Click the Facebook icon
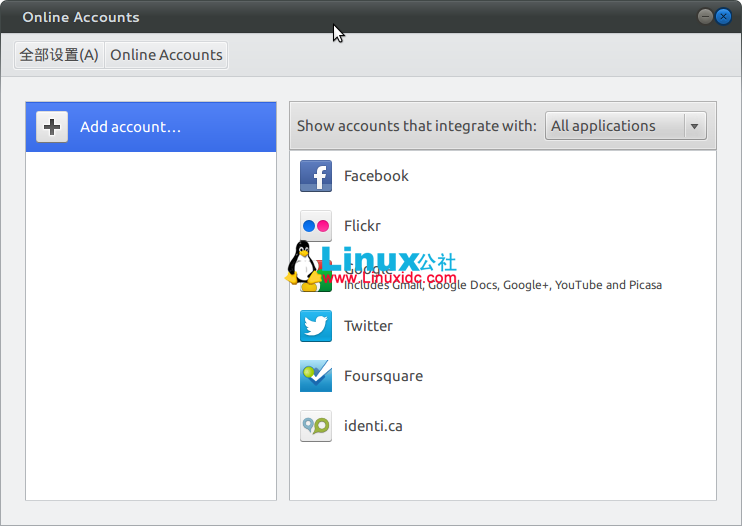The image size is (742, 526). pyautogui.click(x=316, y=176)
